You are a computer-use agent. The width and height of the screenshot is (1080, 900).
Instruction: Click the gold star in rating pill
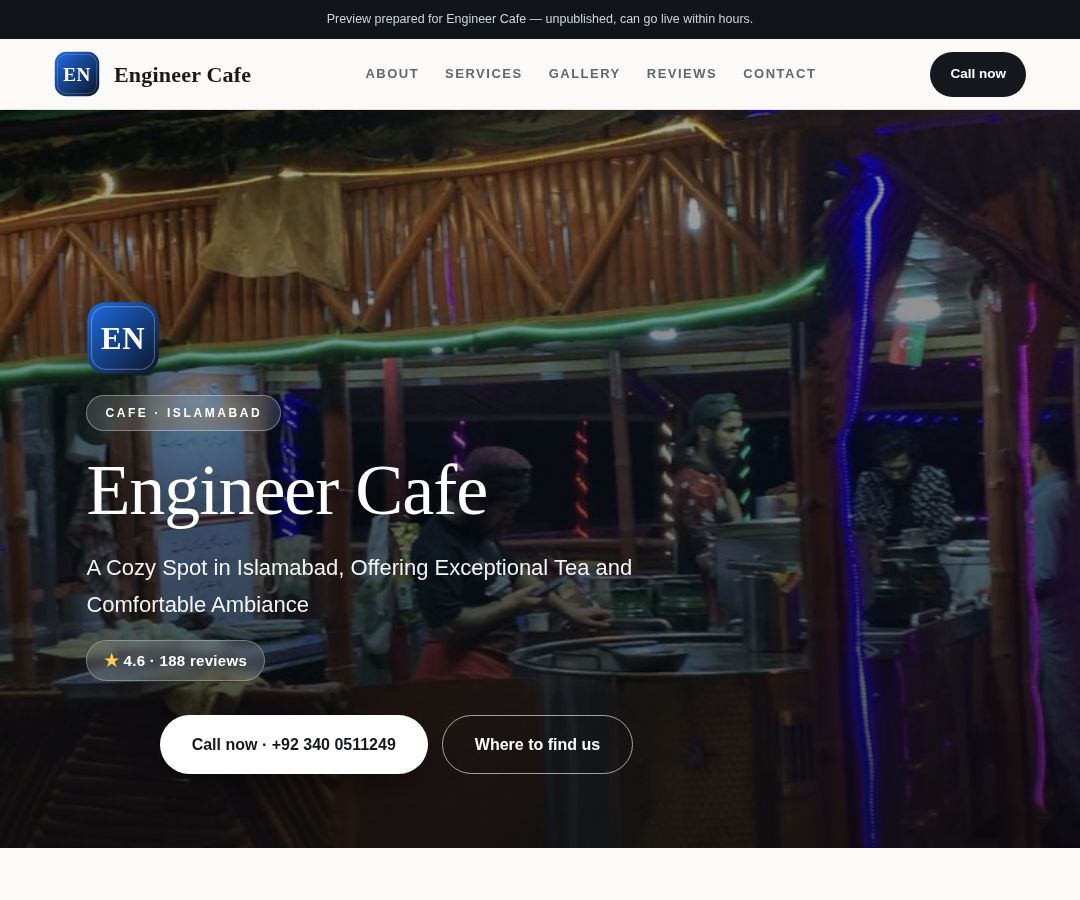pos(112,660)
